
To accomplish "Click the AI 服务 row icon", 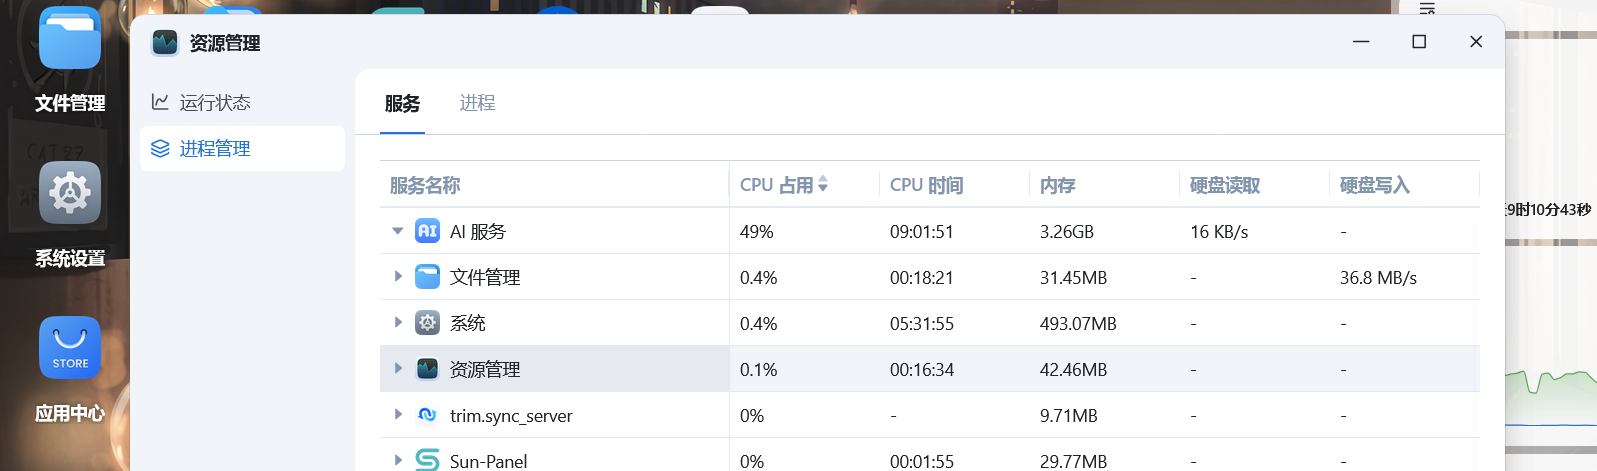I will tap(427, 231).
